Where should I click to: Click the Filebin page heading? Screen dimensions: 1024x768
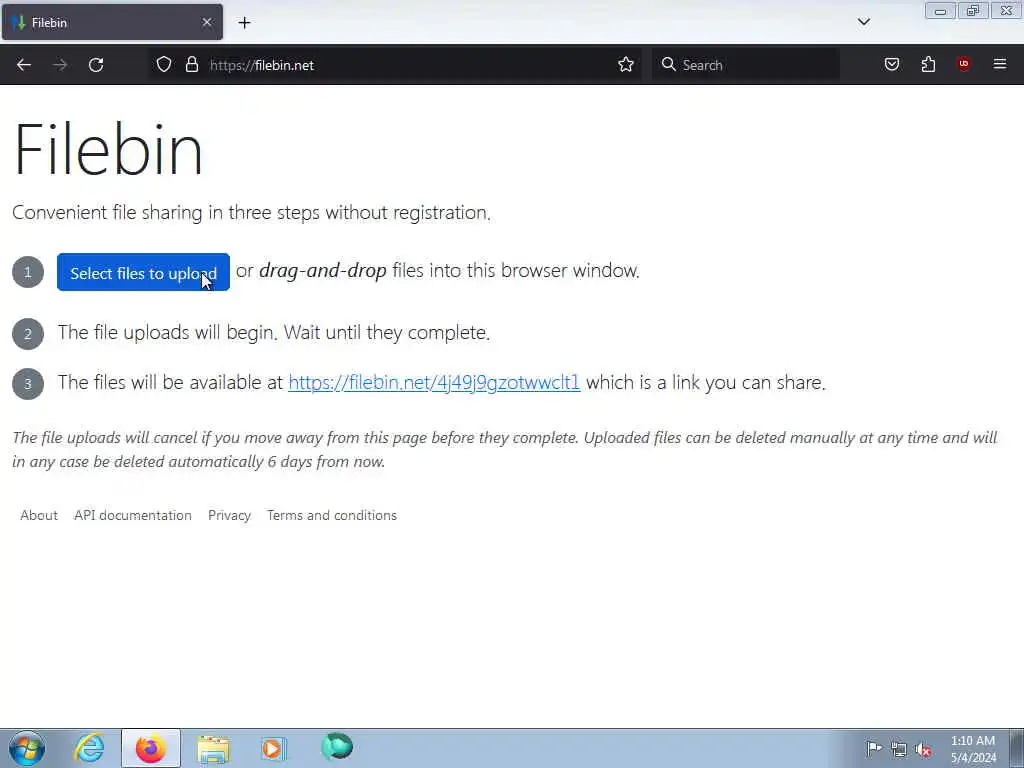[x=108, y=150]
